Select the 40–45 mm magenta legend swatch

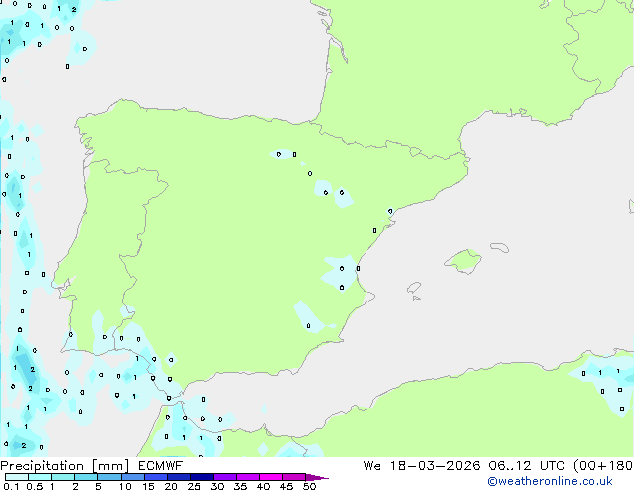pos(271,477)
